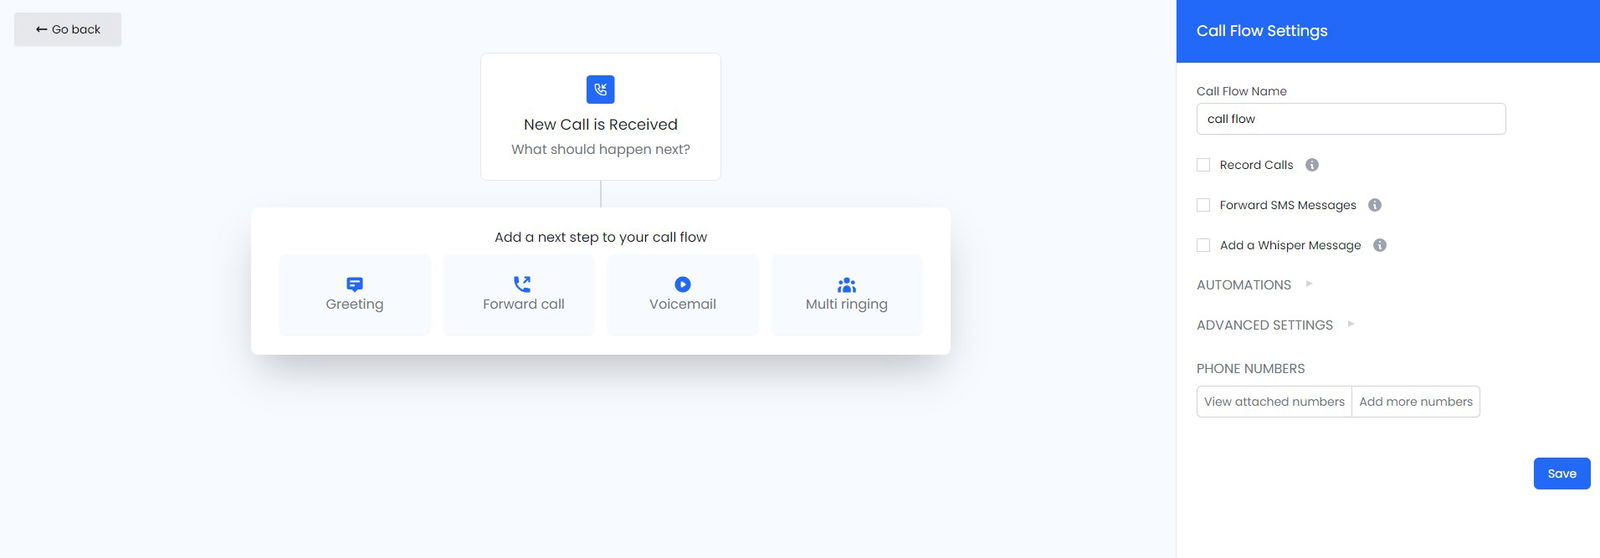This screenshot has height=558, width=1600.
Task: Go back to the previous page
Action: [68, 30]
